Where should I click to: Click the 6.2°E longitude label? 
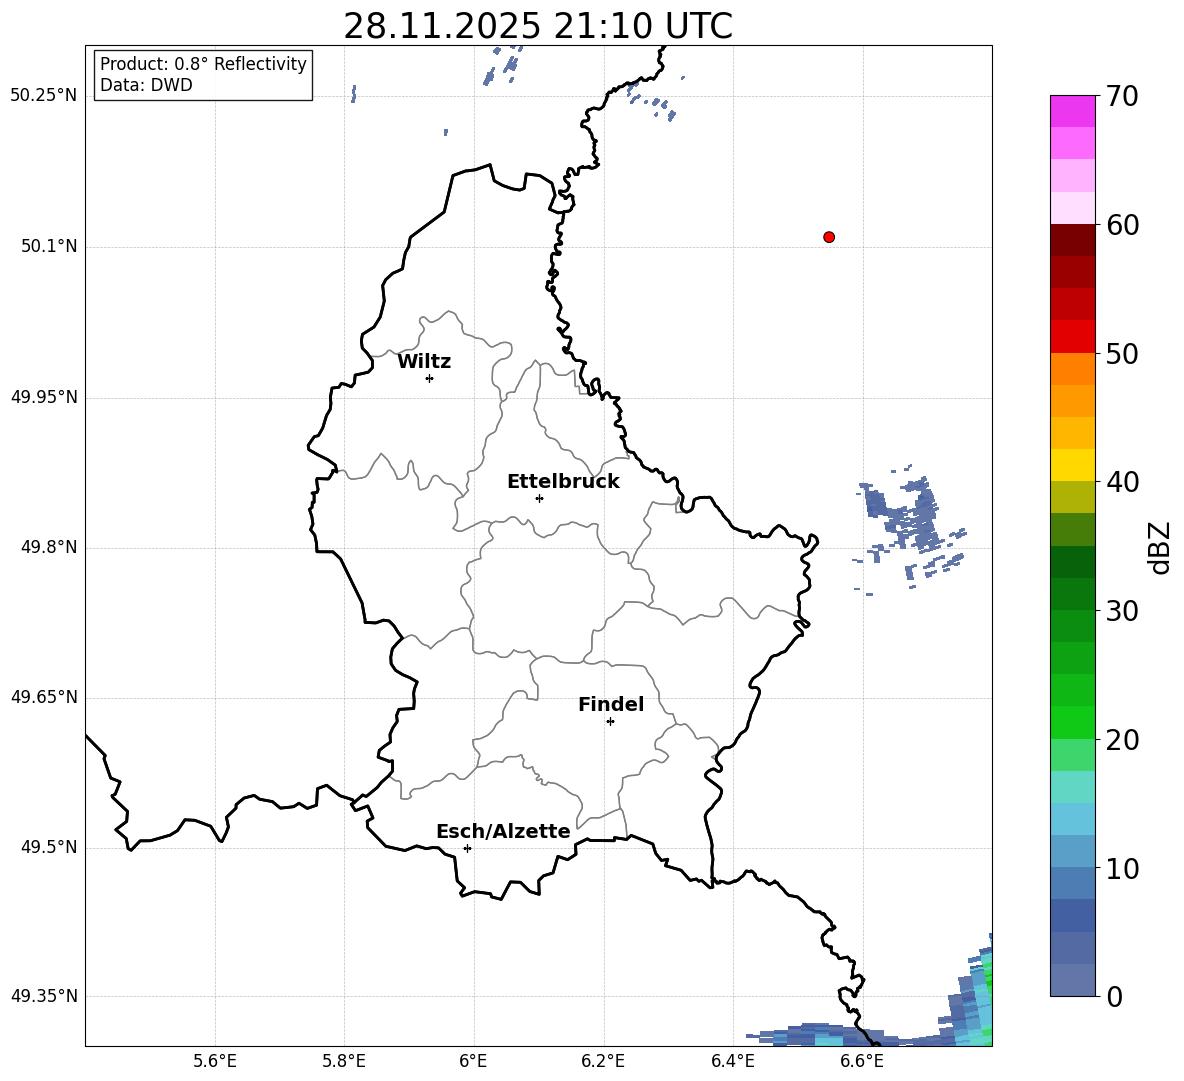pyautogui.click(x=603, y=1061)
